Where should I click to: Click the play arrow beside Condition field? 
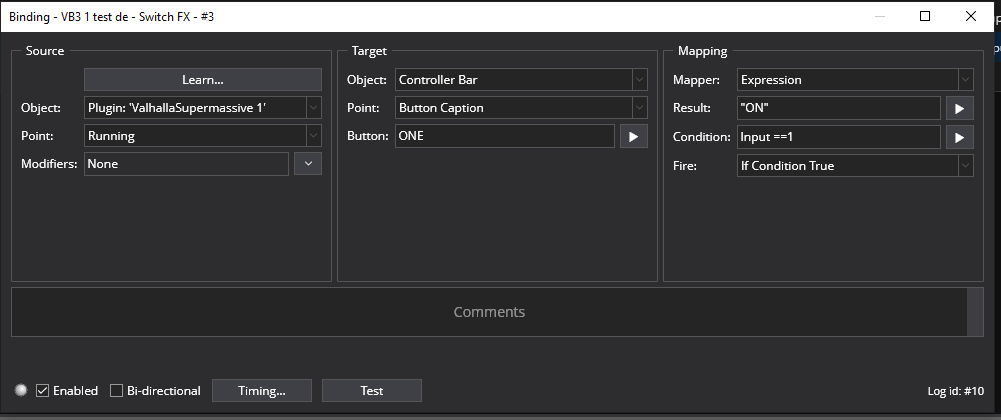click(x=959, y=137)
